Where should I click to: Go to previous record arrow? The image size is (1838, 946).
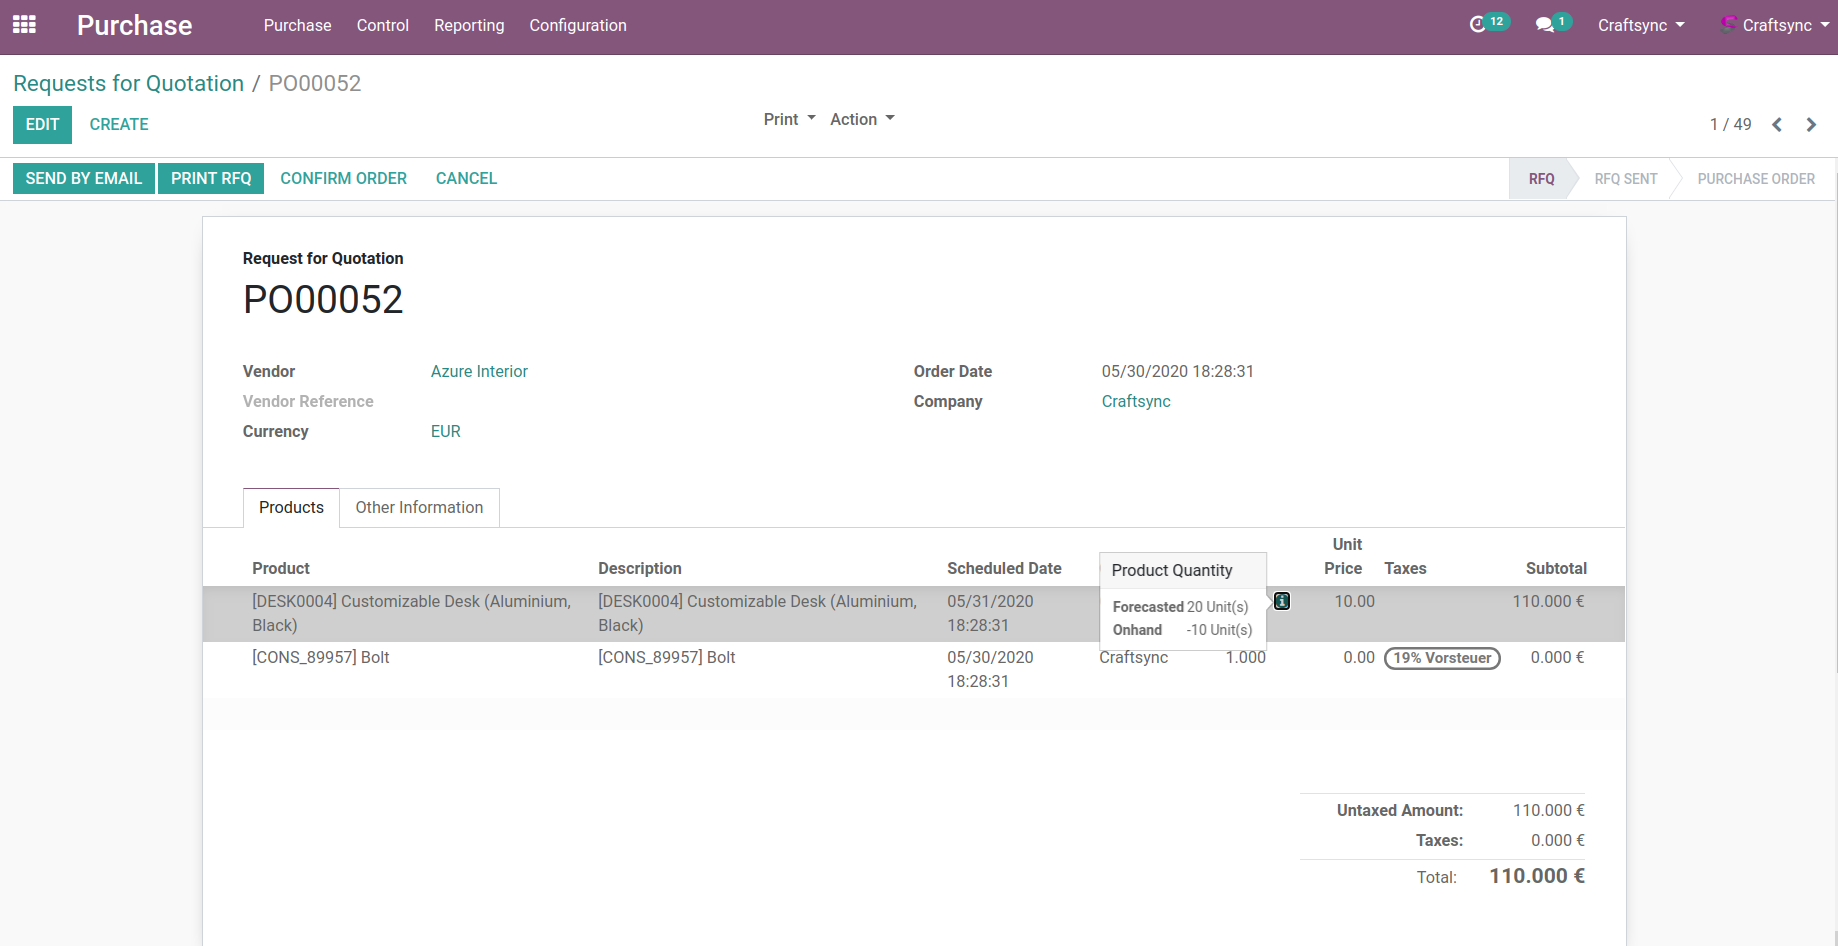1777,125
